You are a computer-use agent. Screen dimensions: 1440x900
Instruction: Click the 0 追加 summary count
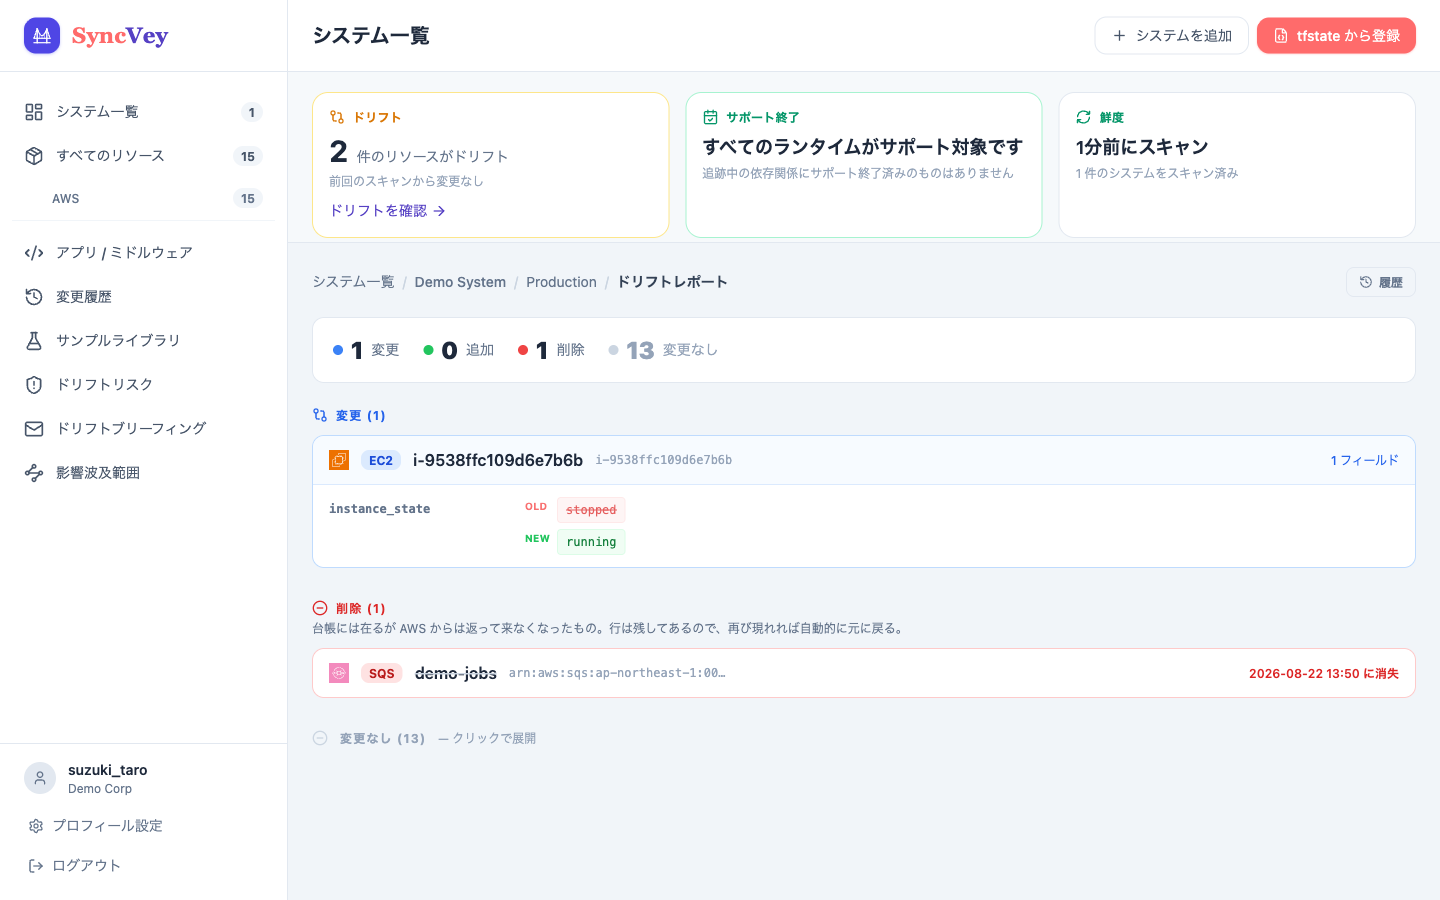(459, 350)
